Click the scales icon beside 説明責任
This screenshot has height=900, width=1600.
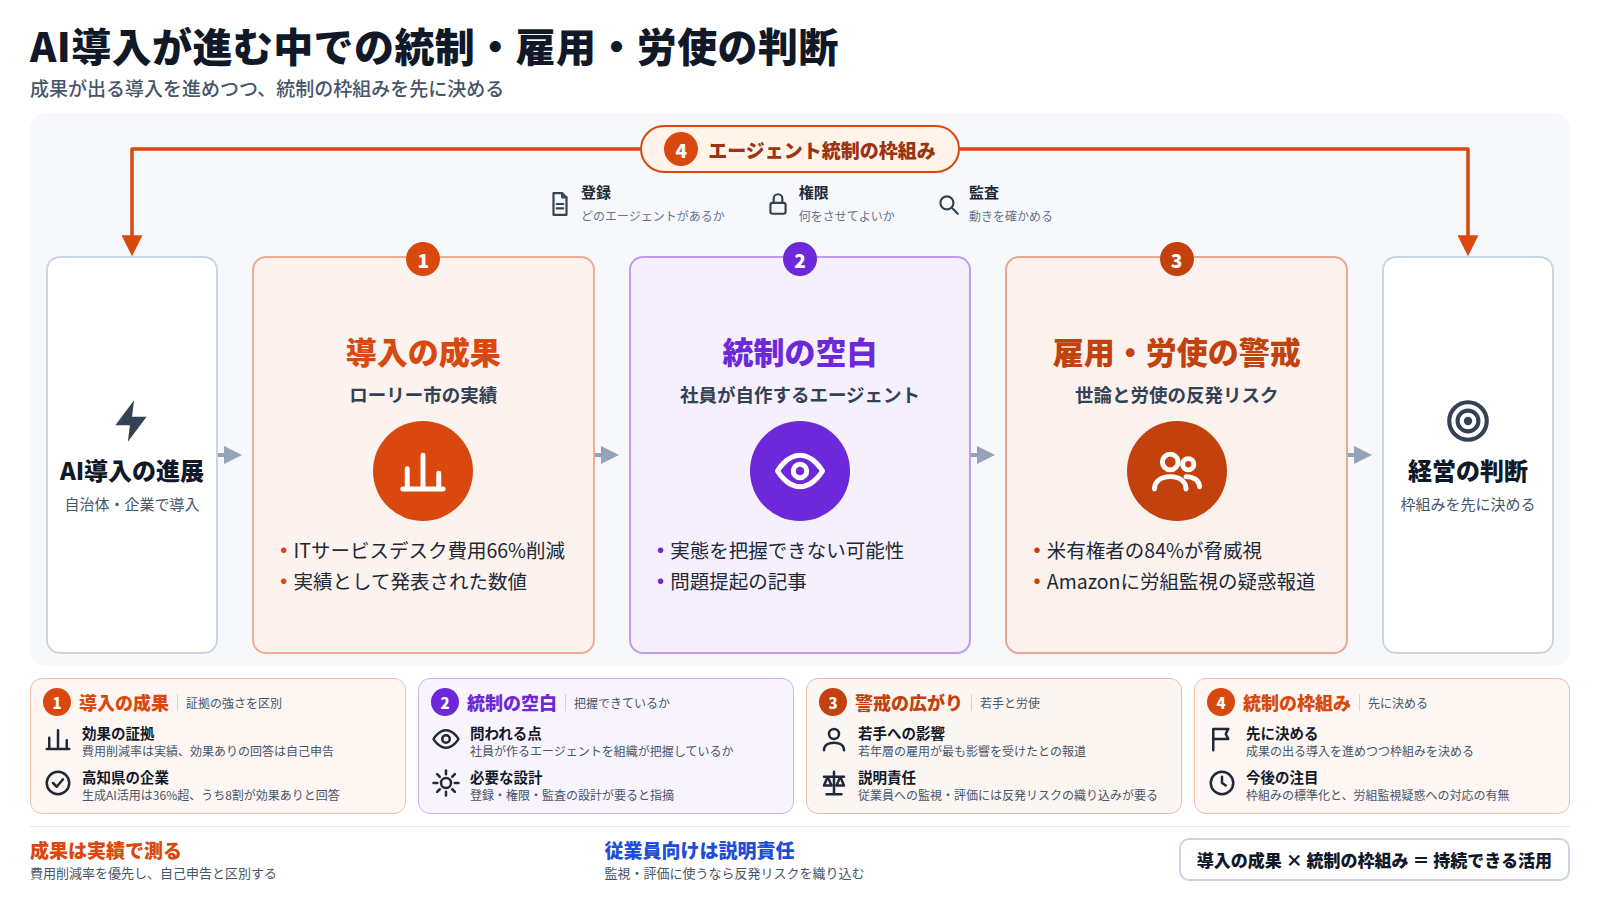tap(834, 783)
